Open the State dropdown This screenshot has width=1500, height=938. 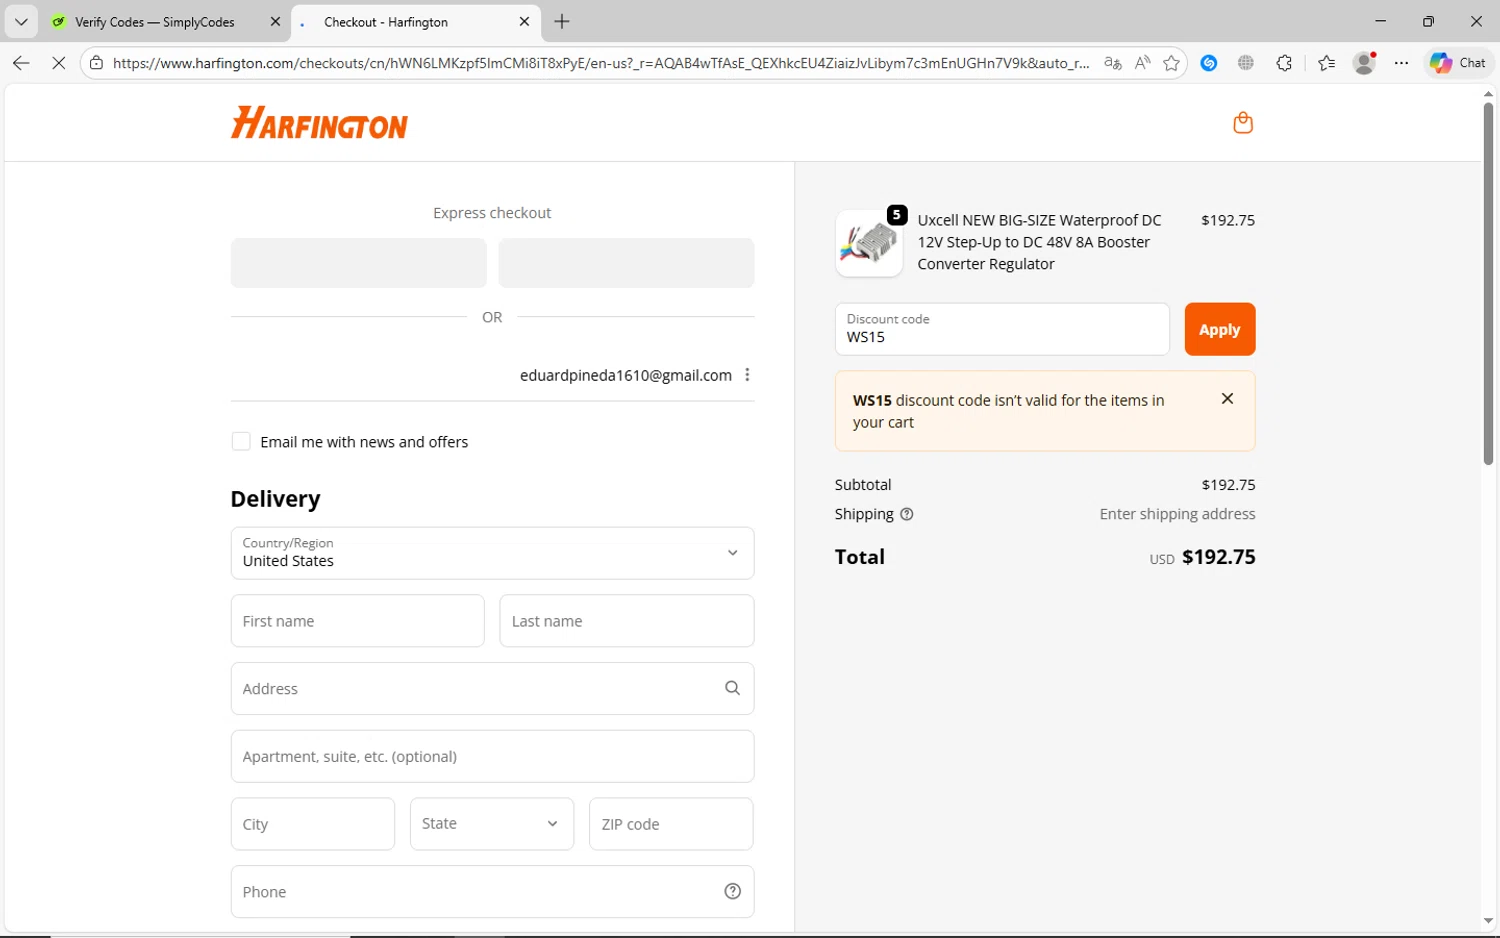click(492, 824)
